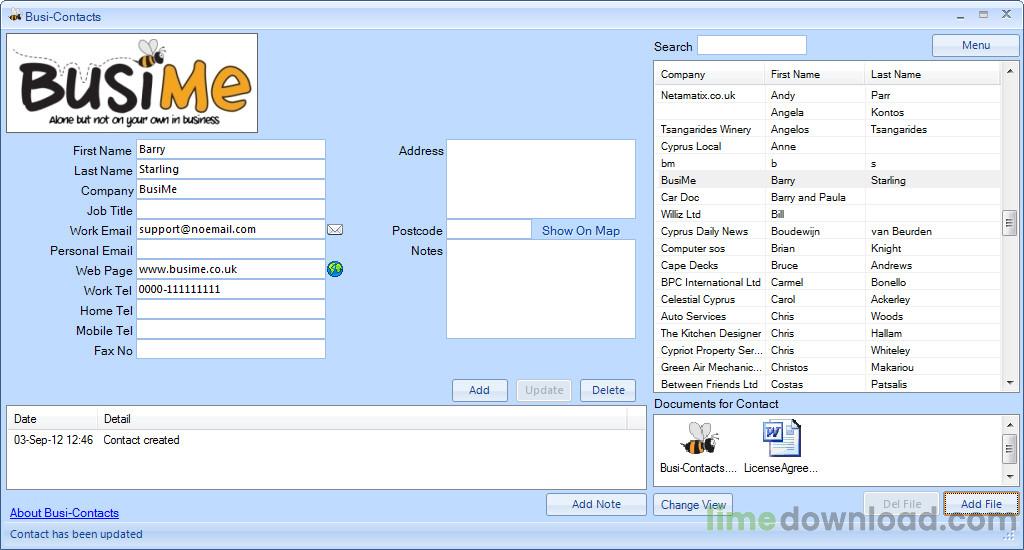
Task: Click the Delete contact button
Action: tap(608, 390)
